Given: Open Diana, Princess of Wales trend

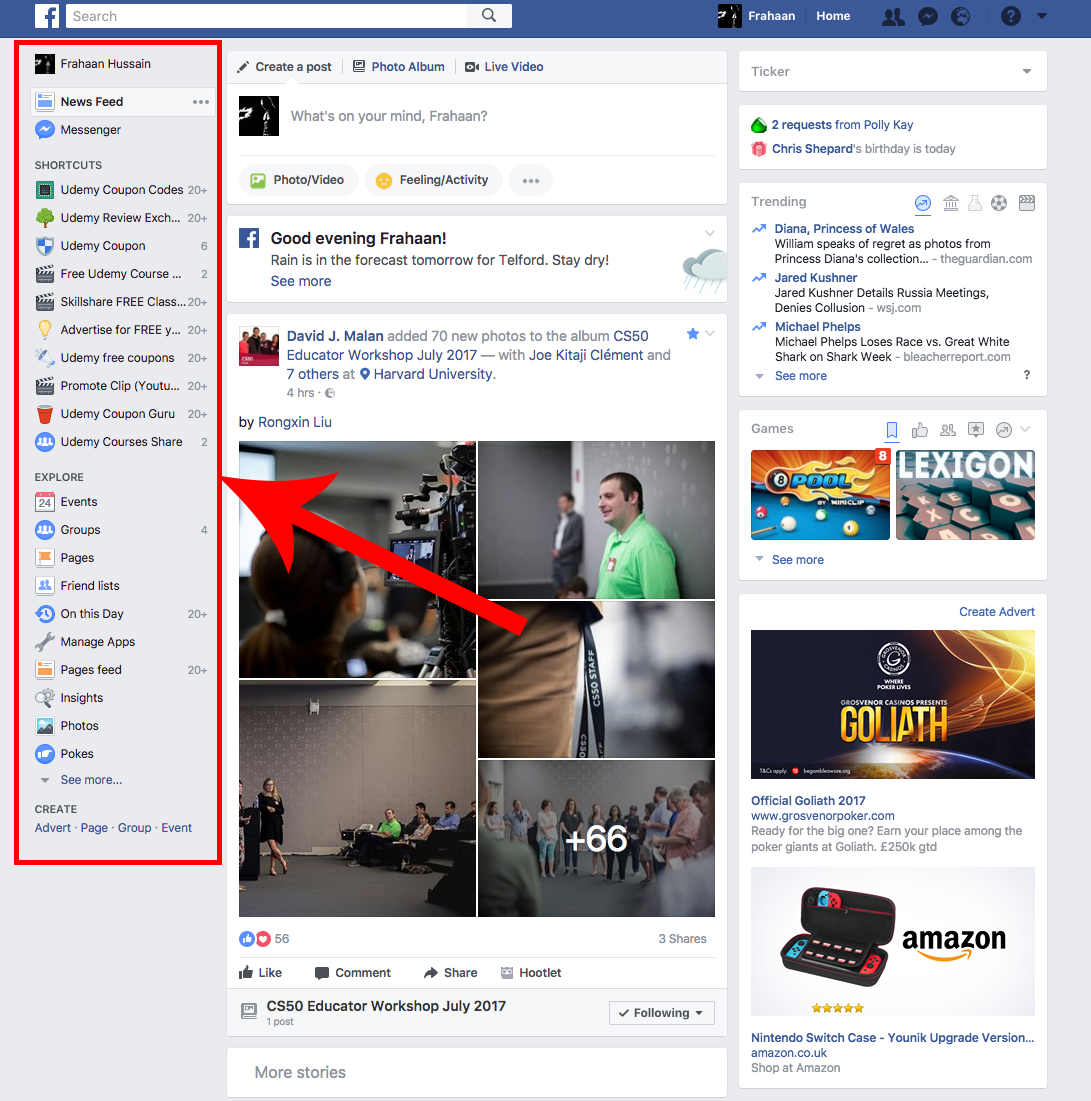Looking at the screenshot, I should 844,228.
